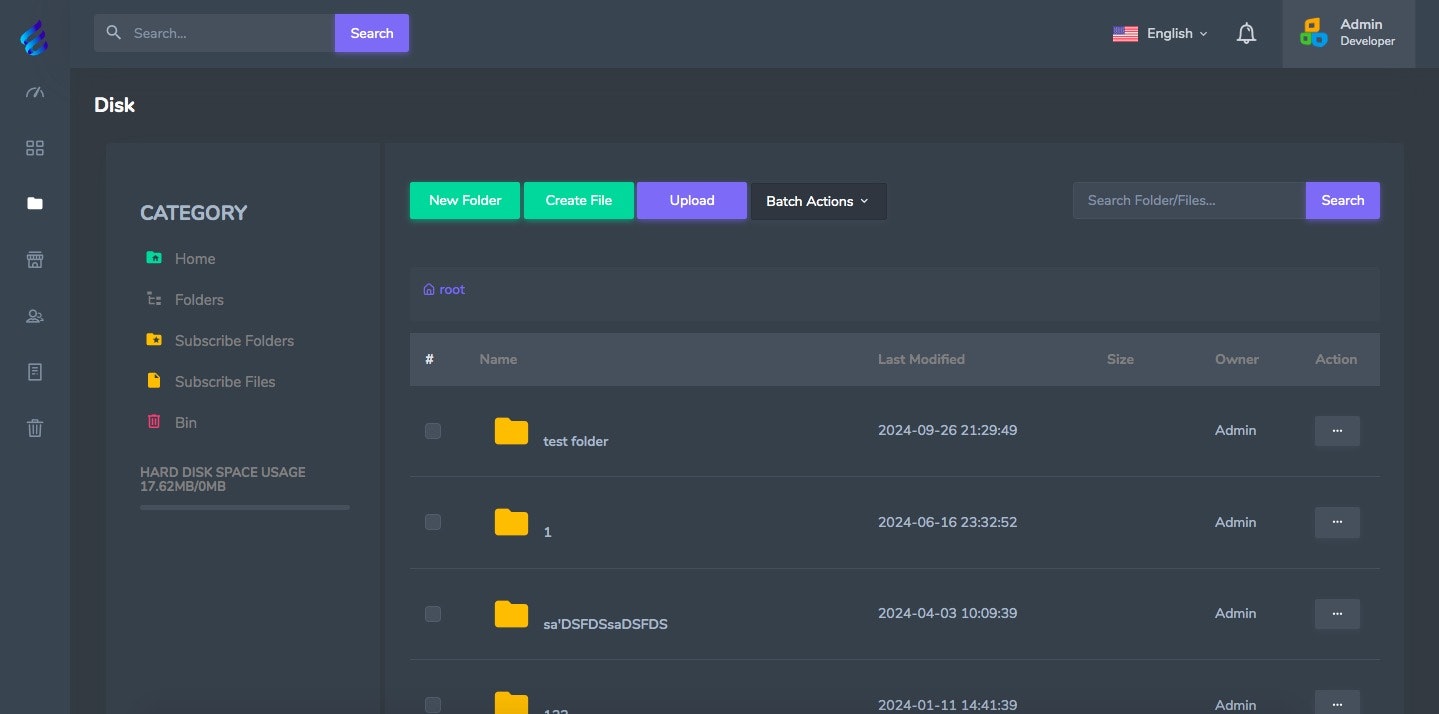The width and height of the screenshot is (1439, 714).
Task: Click the green Home category icon
Action: click(x=154, y=258)
